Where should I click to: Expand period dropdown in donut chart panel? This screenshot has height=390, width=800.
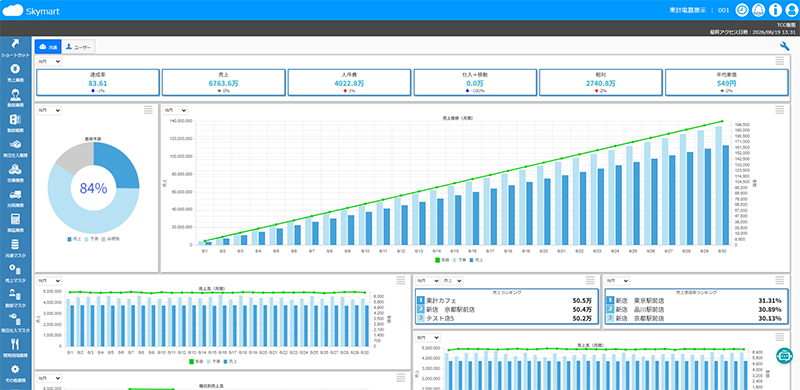click(x=49, y=110)
